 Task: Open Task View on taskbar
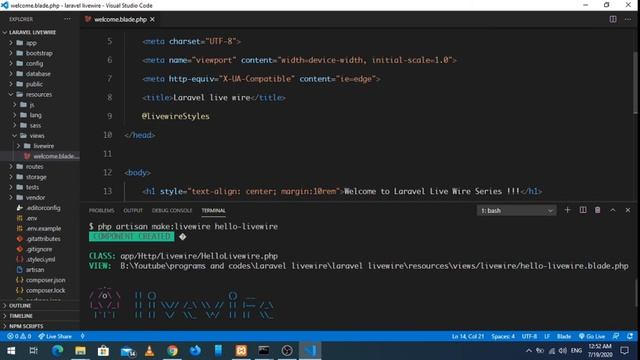(34, 351)
